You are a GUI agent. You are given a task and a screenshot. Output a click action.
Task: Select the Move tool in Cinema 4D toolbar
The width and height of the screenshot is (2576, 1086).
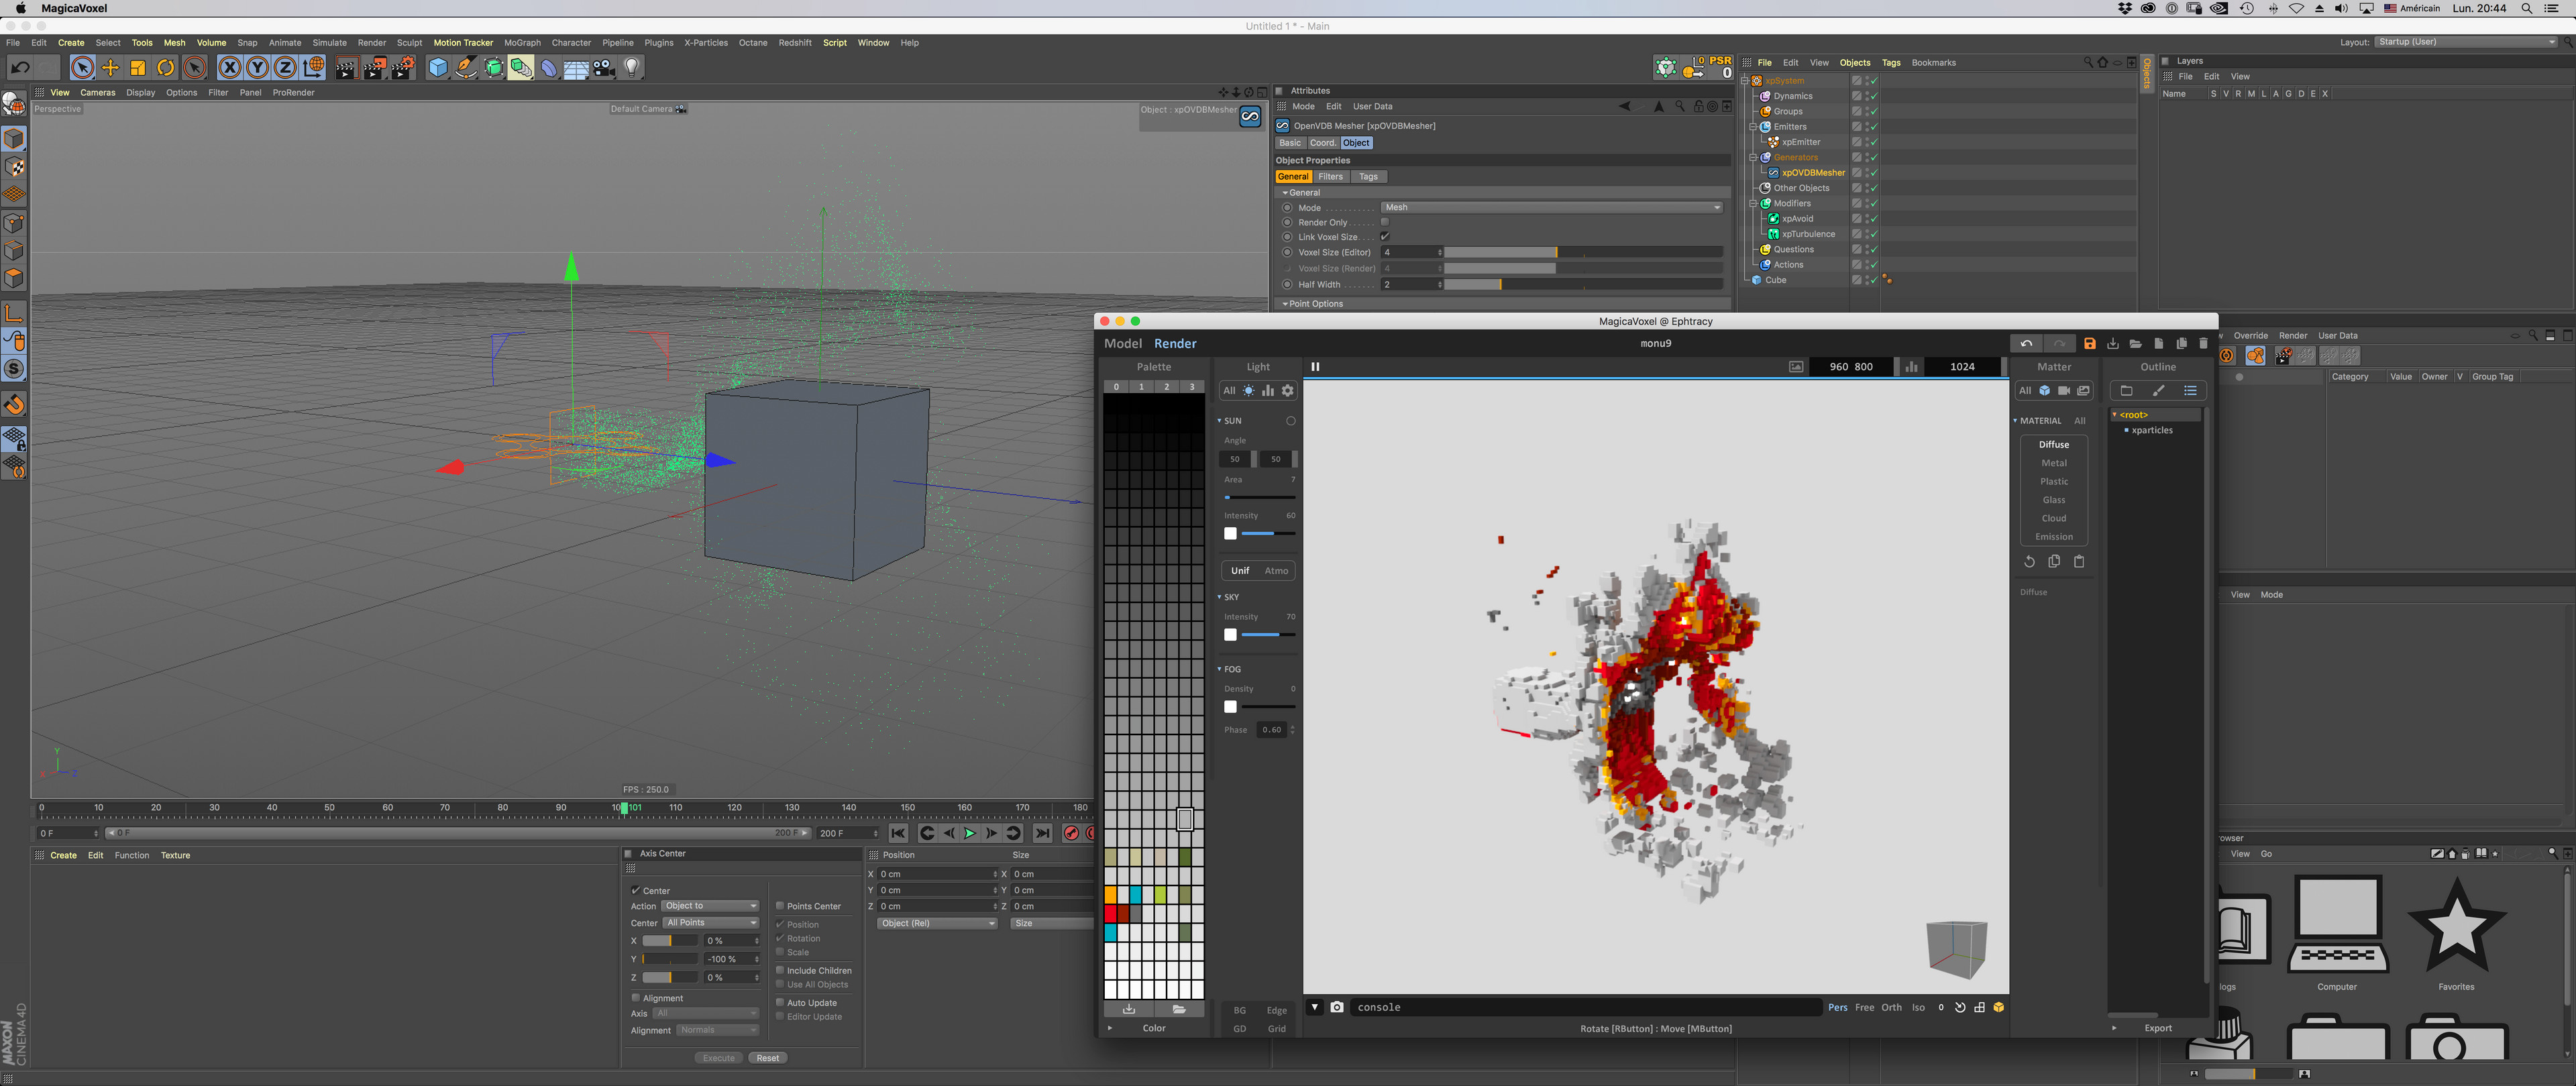(x=110, y=67)
